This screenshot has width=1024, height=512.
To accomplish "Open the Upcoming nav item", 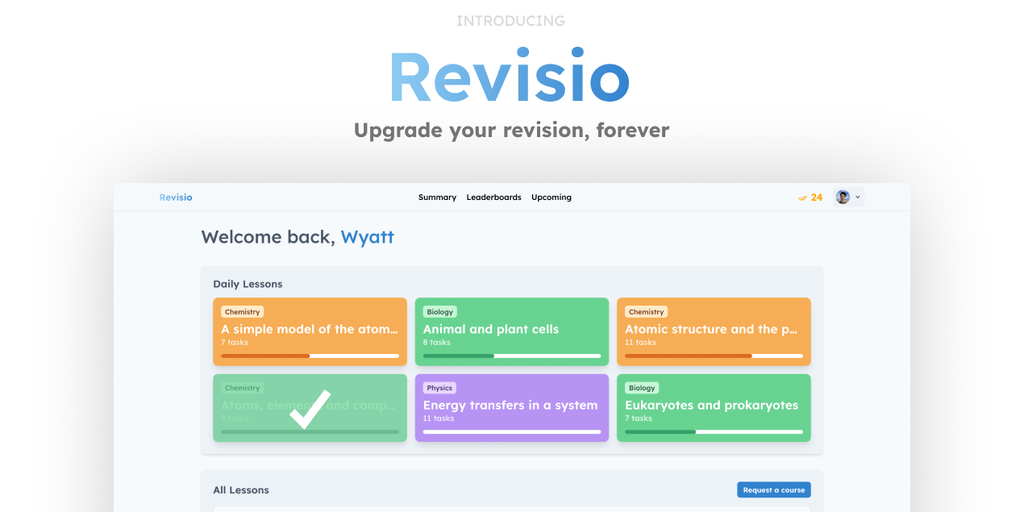I will [551, 197].
